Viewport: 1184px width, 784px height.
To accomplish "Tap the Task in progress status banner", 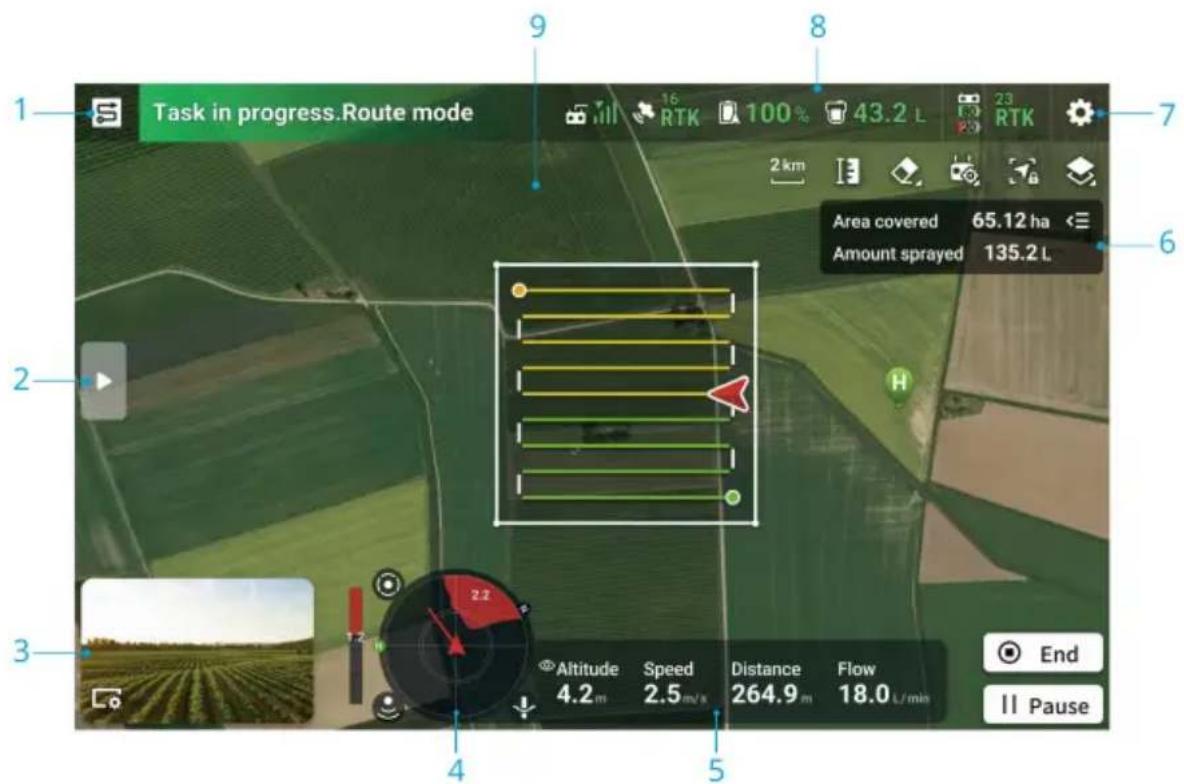I will (x=313, y=113).
